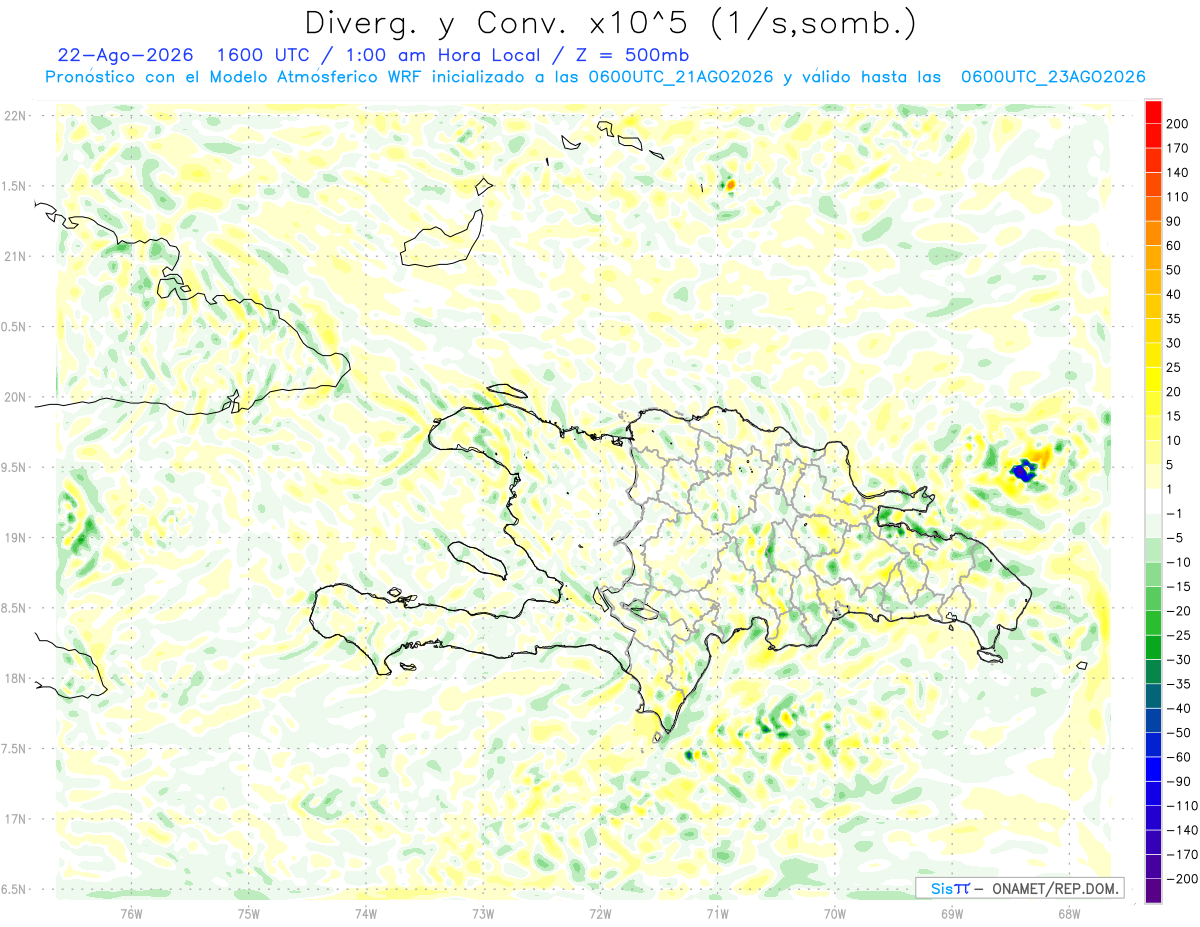1200x927 pixels.
Task: Click the '19N' latitude label
Action: pos(14,538)
